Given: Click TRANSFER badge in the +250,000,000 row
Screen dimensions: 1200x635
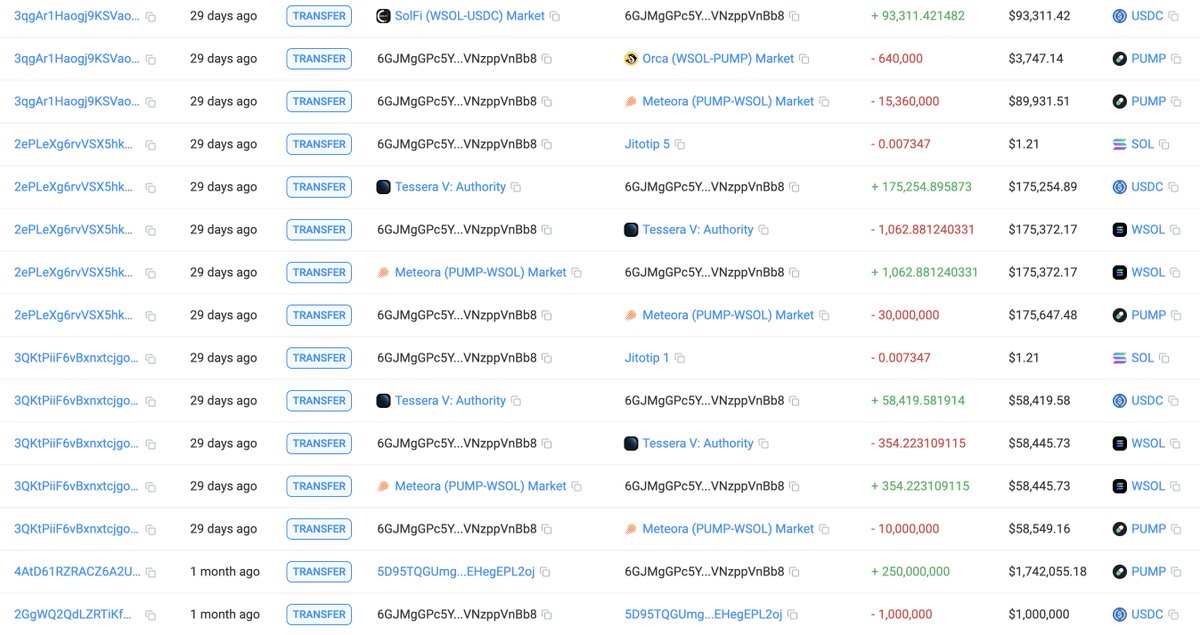Looking at the screenshot, I should (319, 572).
